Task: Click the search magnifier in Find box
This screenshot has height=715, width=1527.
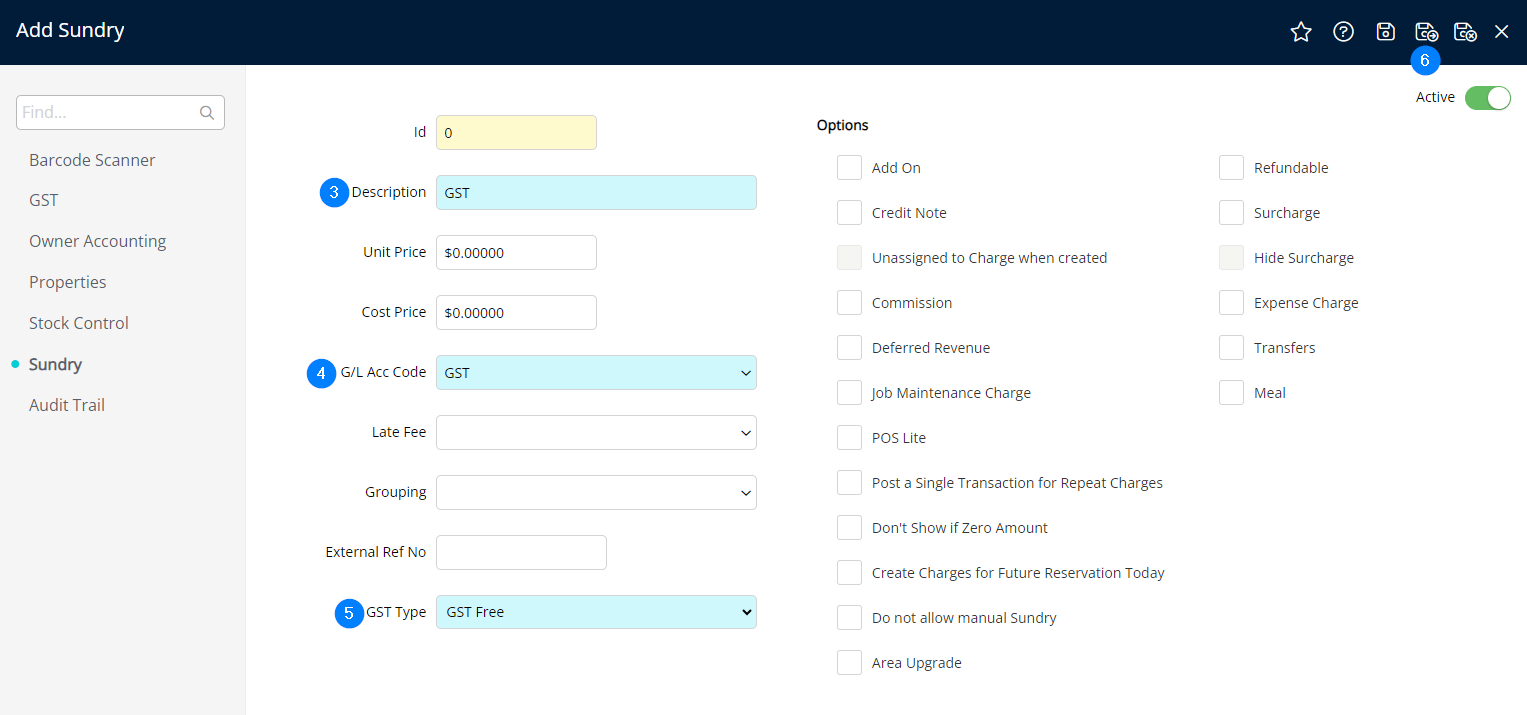Action: click(207, 113)
